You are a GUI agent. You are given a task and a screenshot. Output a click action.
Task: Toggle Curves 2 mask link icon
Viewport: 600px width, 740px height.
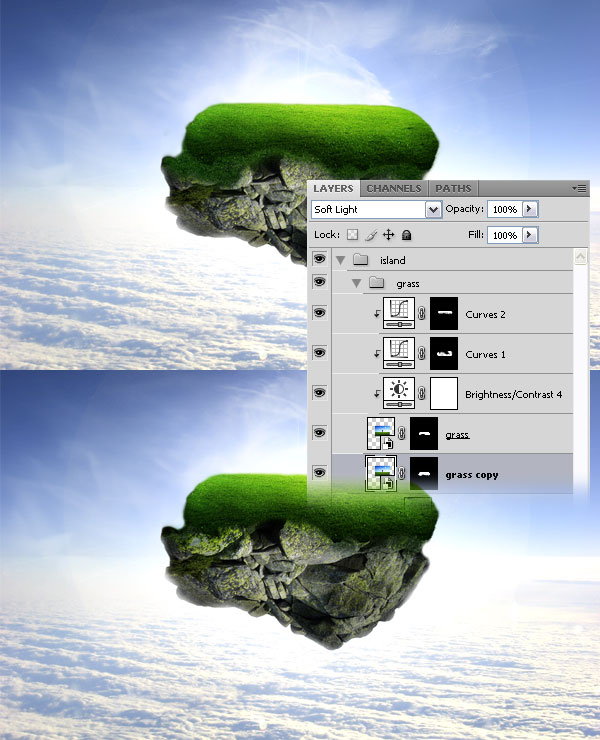coord(422,313)
